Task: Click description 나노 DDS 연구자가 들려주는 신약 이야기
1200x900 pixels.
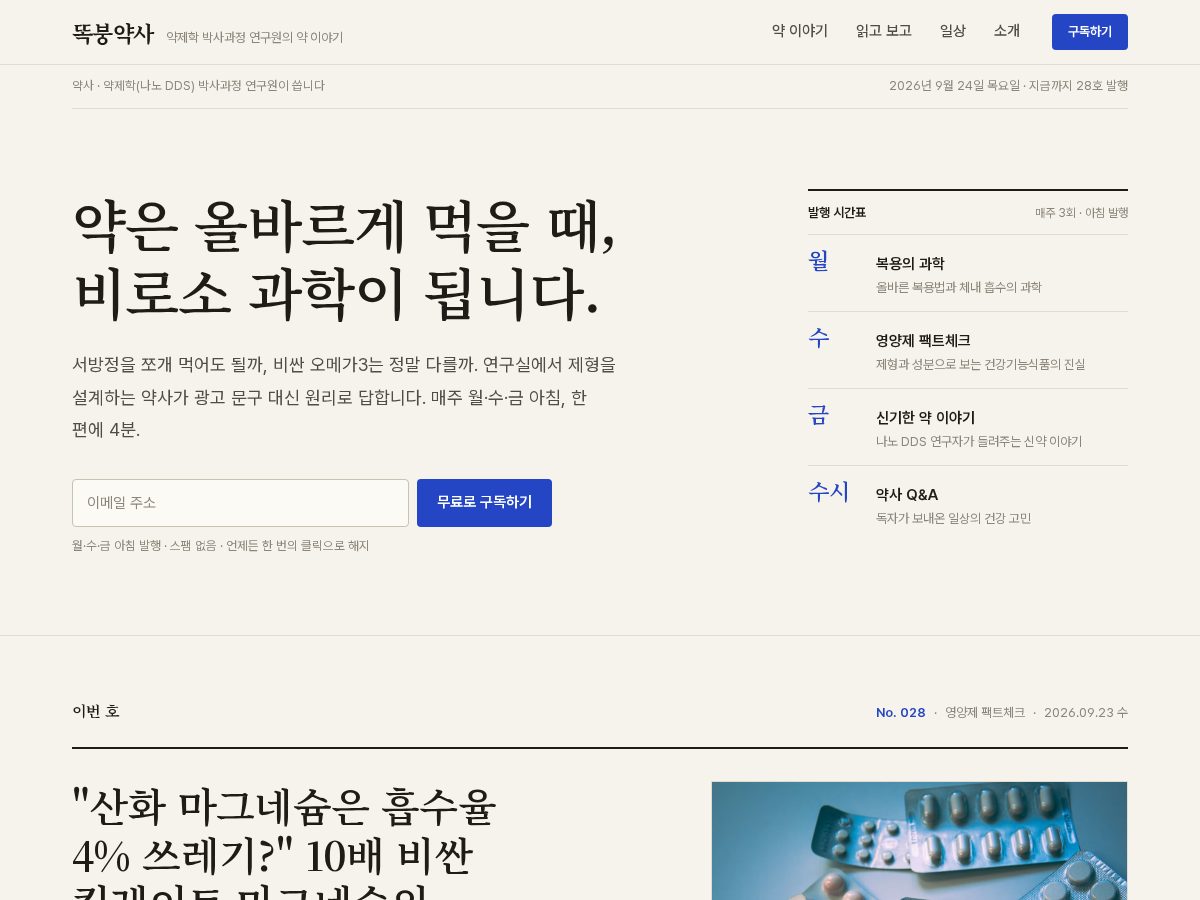Action: pyautogui.click(x=979, y=442)
